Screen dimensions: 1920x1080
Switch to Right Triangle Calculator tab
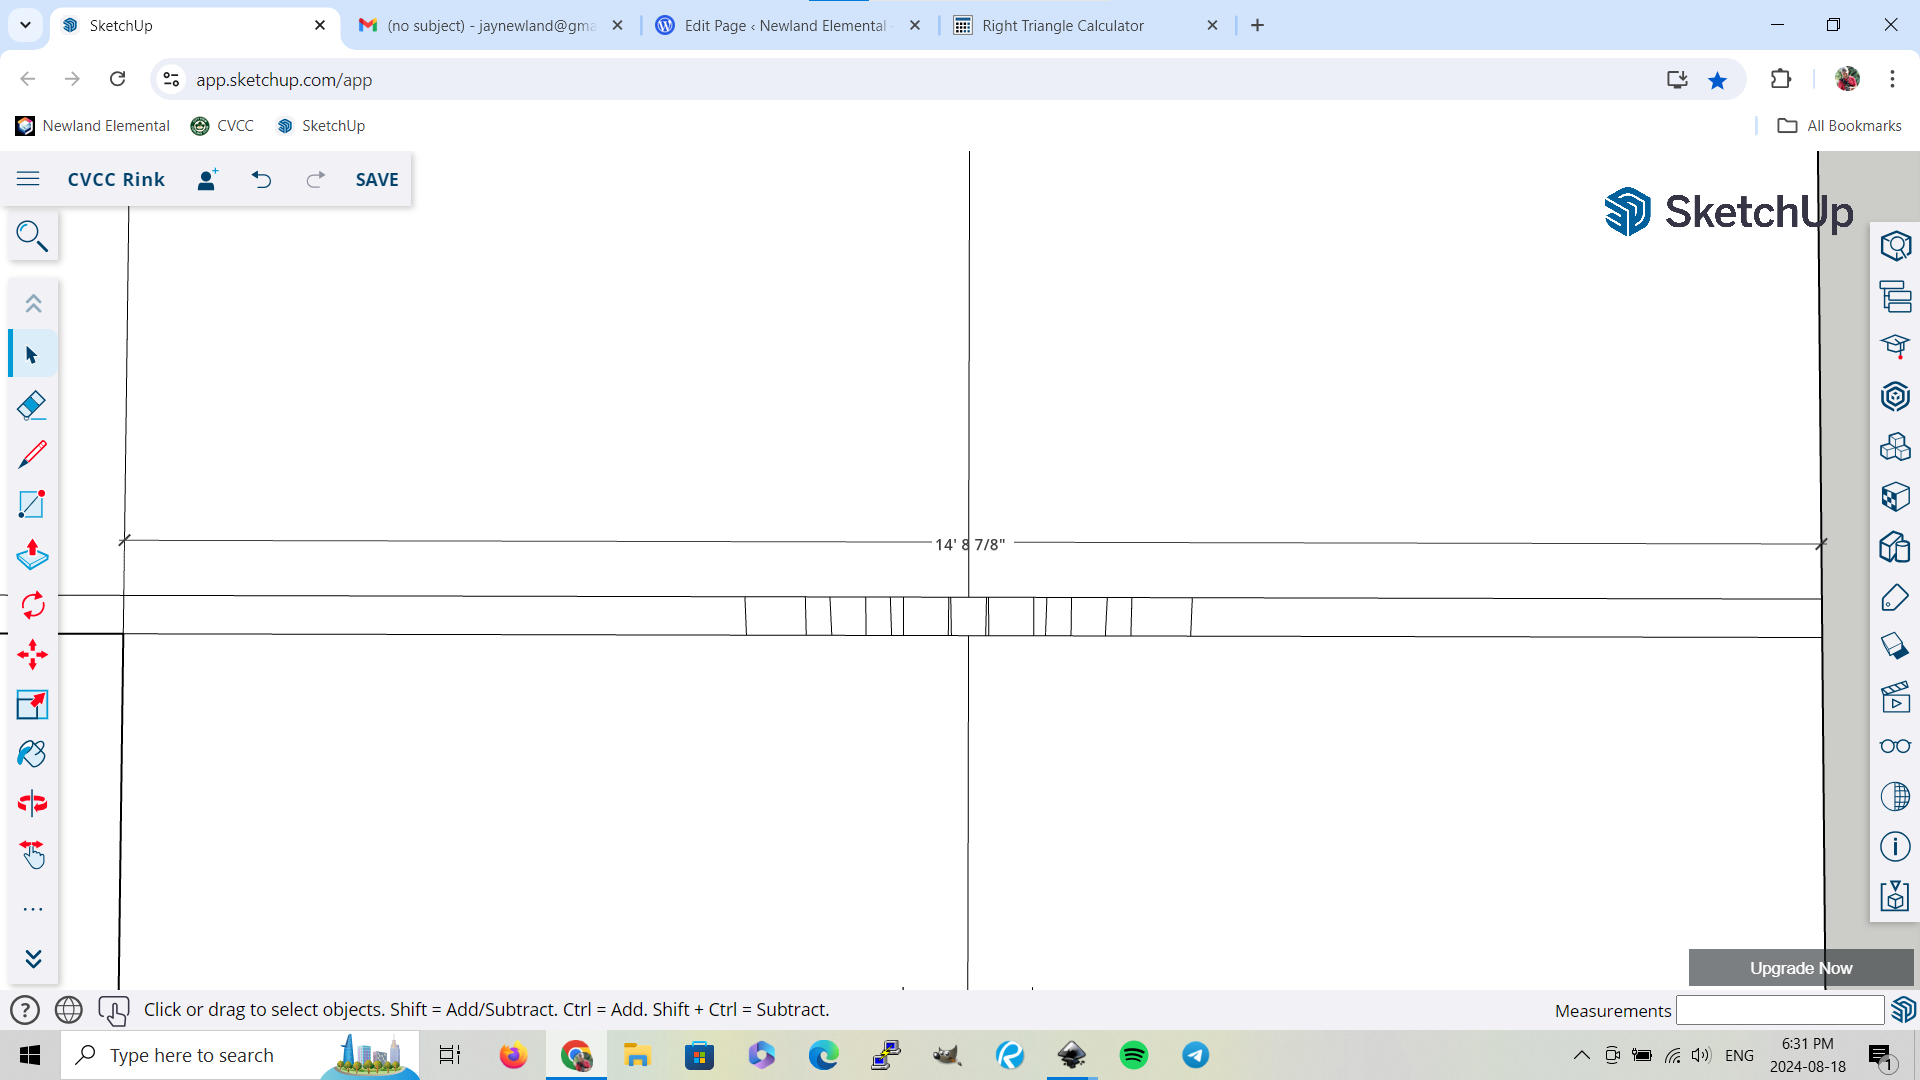point(1063,26)
